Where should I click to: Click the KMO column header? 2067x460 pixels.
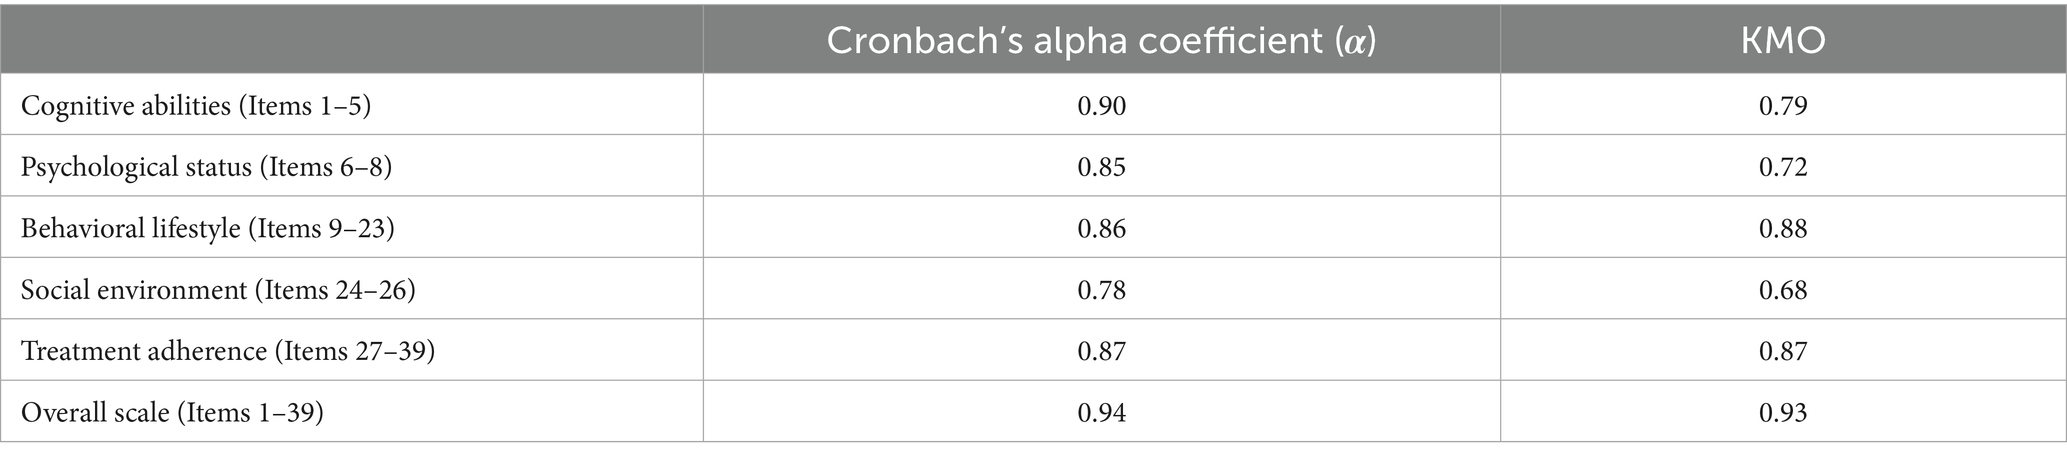point(1783,41)
